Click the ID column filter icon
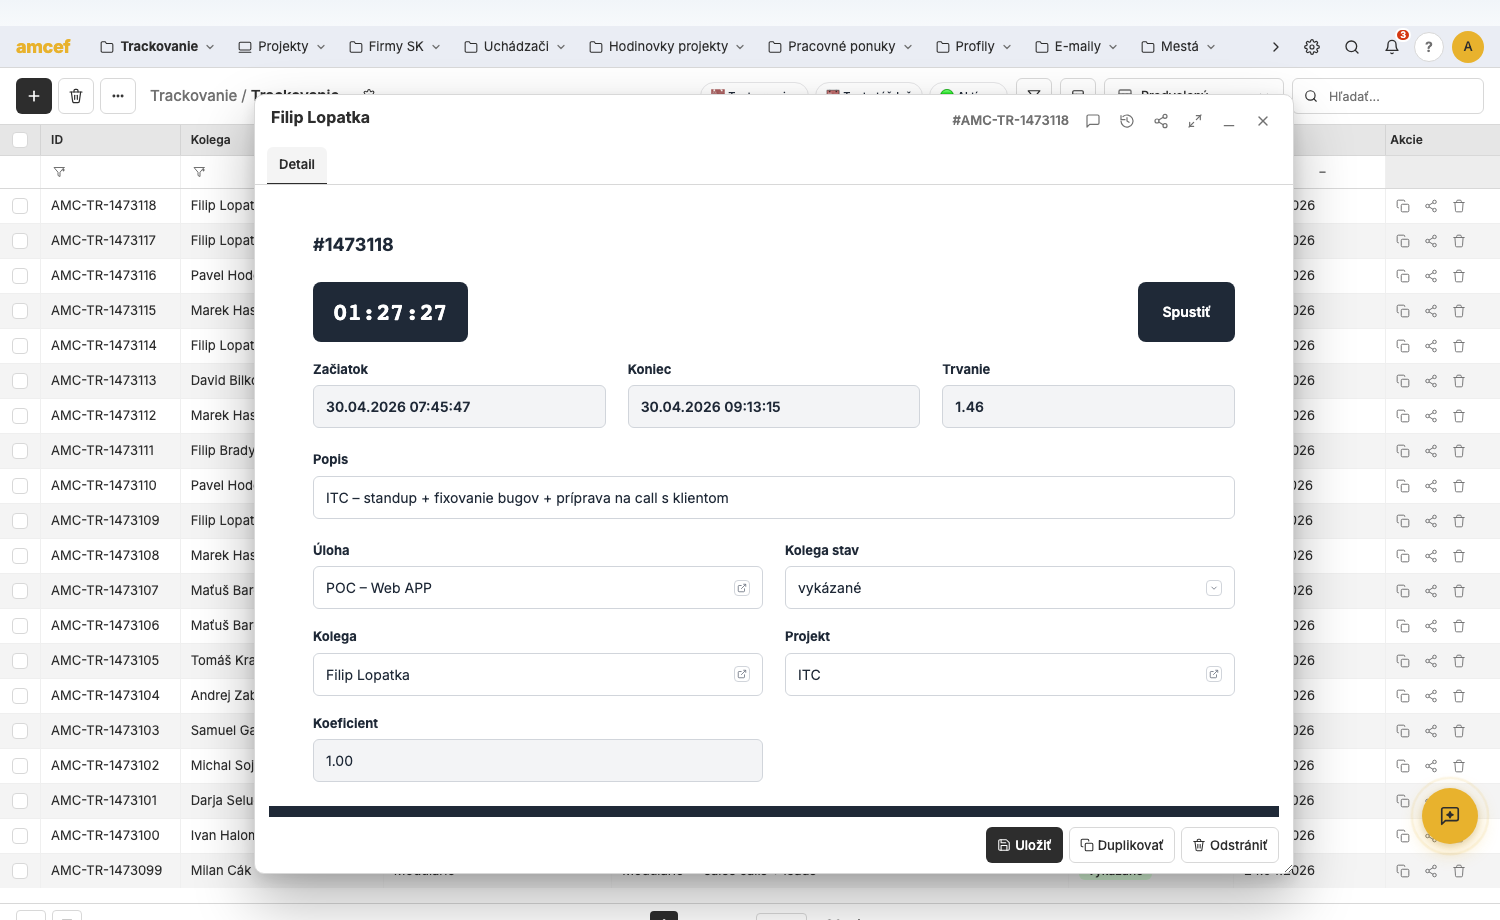The width and height of the screenshot is (1500, 920). coord(59,172)
